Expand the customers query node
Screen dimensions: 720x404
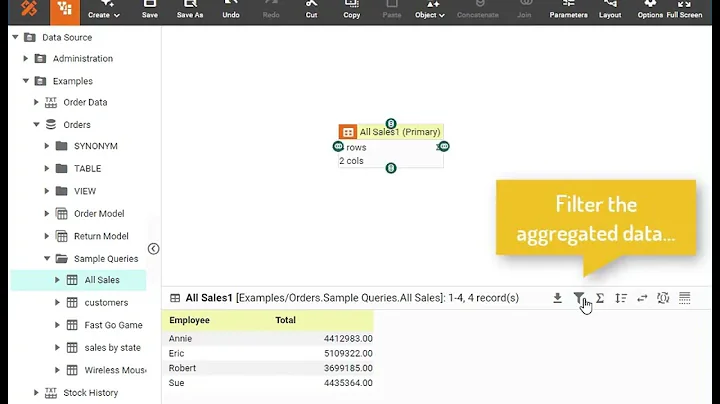coord(57,303)
